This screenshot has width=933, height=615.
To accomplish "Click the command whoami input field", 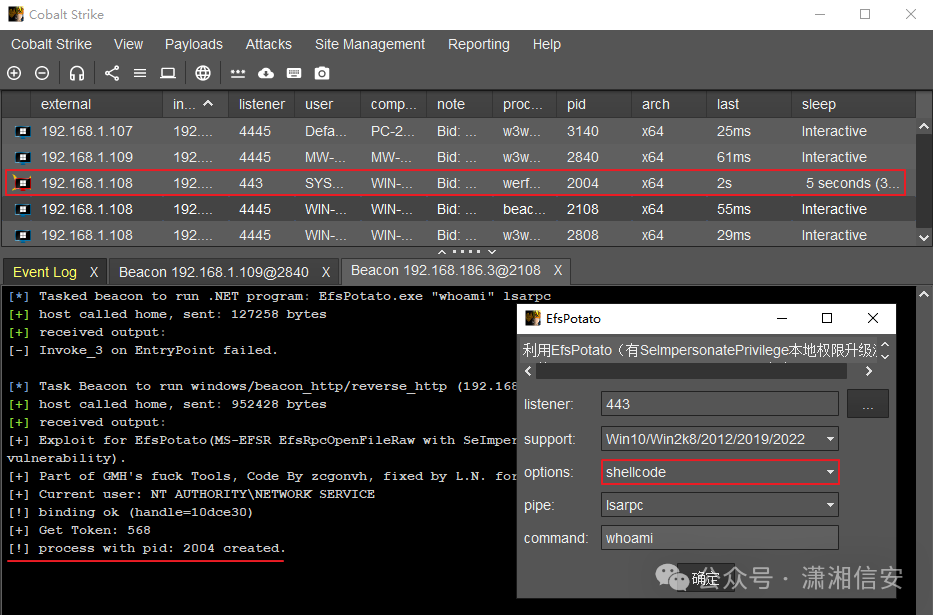I will [719, 538].
